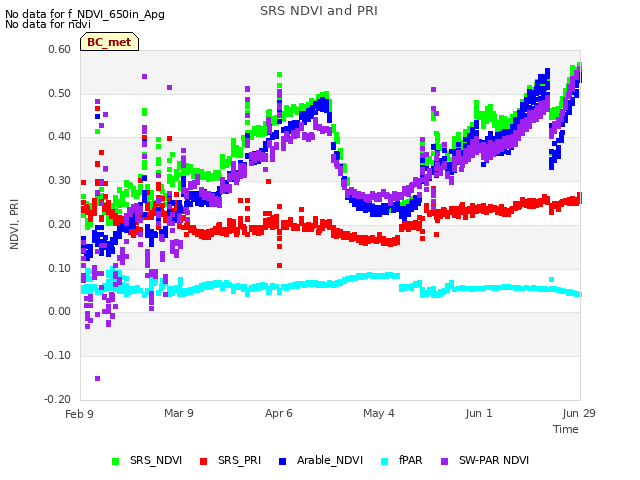Select the SRS_PRI legend label
The height and width of the screenshot is (480, 640).
click(x=239, y=460)
